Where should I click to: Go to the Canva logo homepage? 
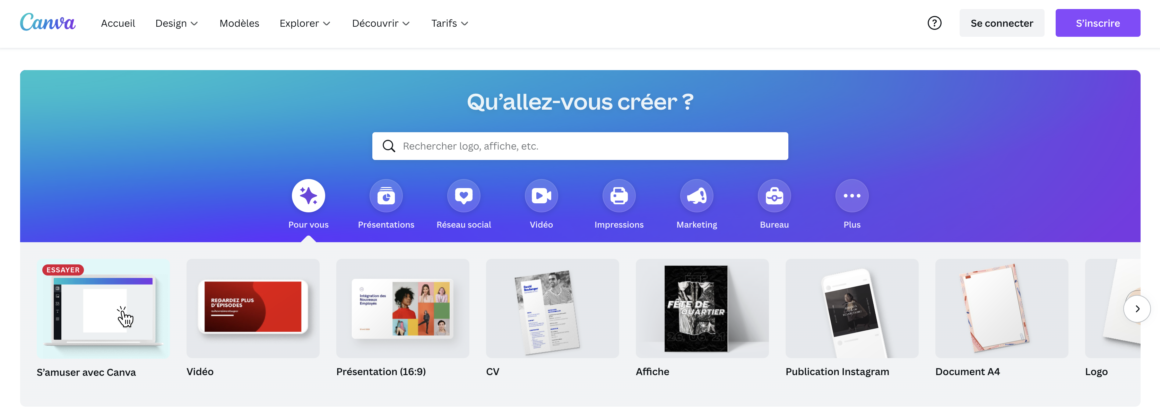coord(47,22)
